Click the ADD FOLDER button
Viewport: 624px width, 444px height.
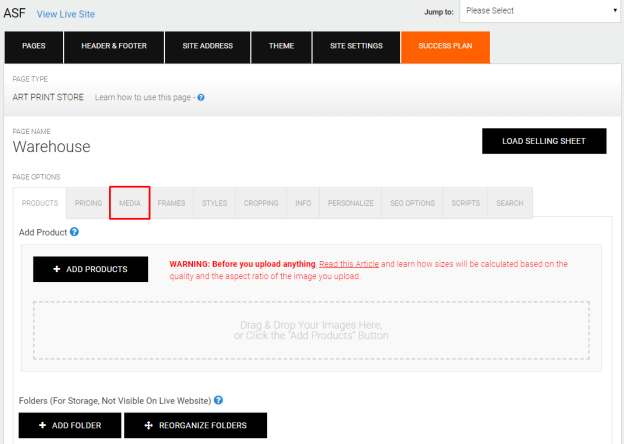[70, 425]
